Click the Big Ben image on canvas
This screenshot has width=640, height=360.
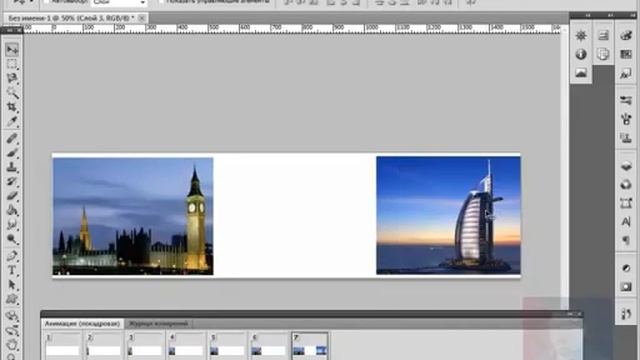133,216
